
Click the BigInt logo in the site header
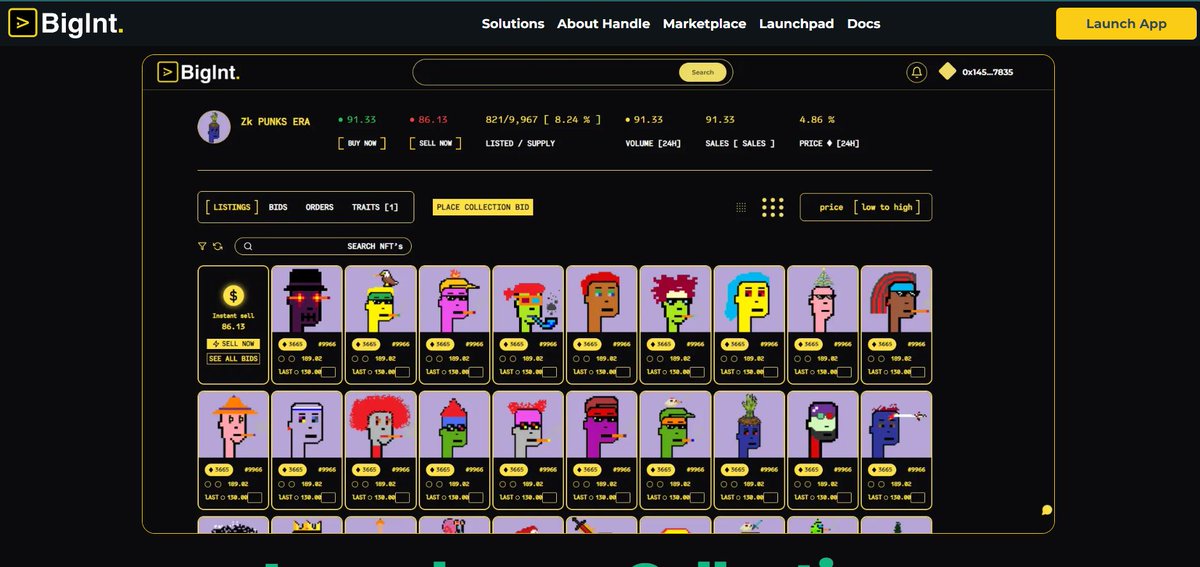click(x=64, y=23)
